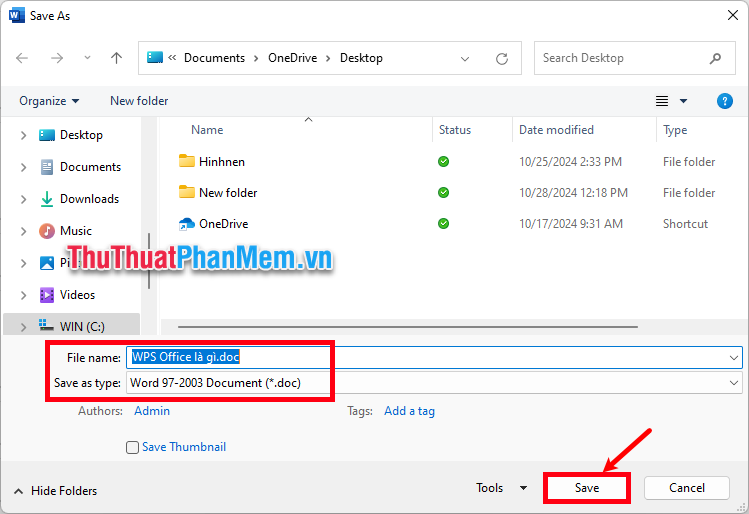749x514 pixels.
Task: Expand the address bar history dropdown
Action: point(465,59)
